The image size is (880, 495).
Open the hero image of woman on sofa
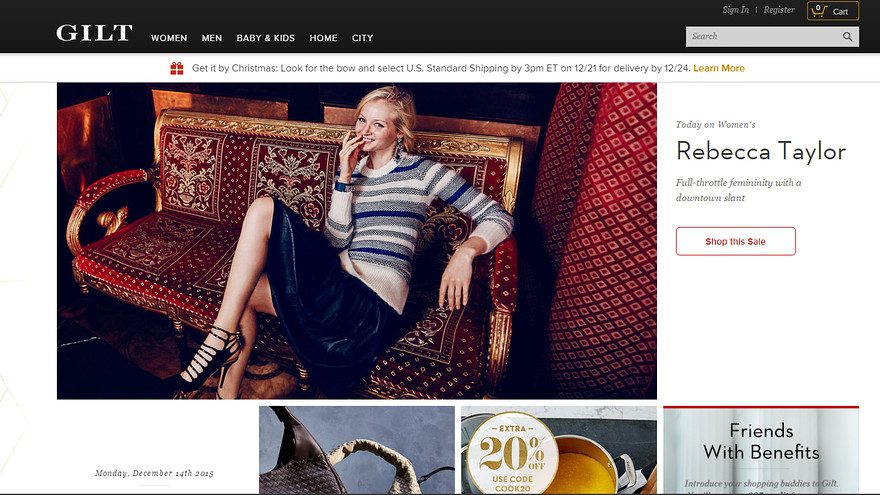(x=356, y=240)
